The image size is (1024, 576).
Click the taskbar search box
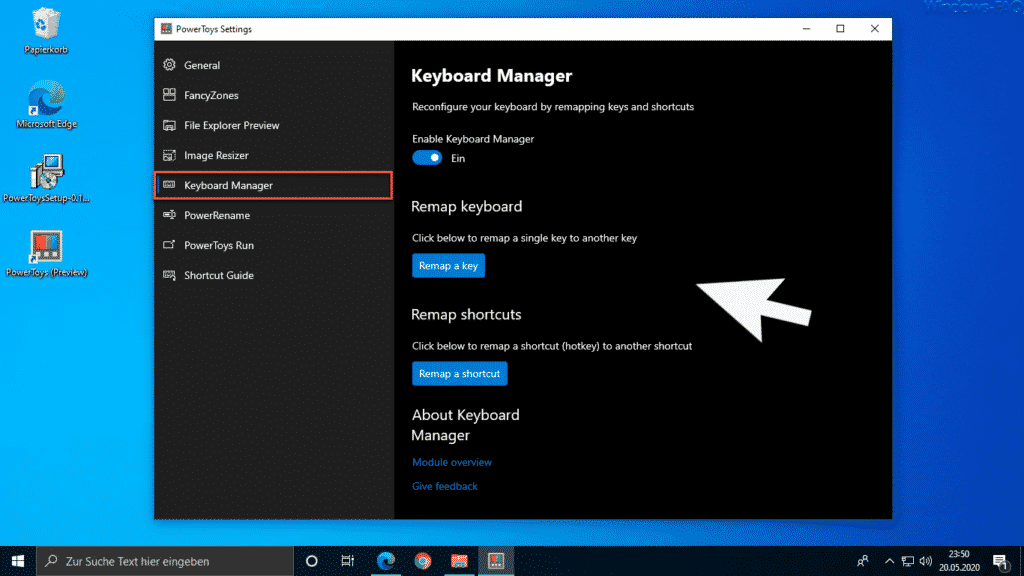tap(165, 561)
